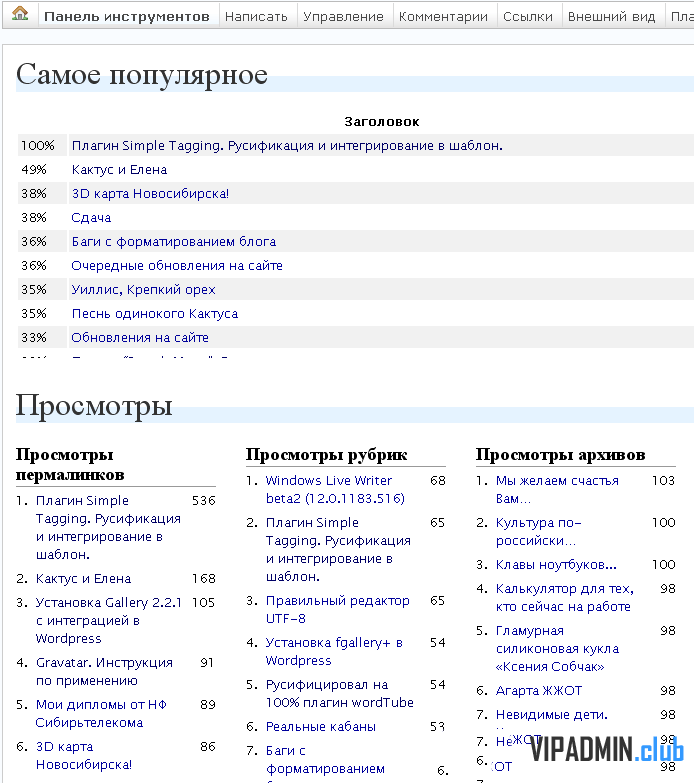Open Windows Live Writer beta2 category link
The width and height of the screenshot is (694, 783).
[335, 489]
